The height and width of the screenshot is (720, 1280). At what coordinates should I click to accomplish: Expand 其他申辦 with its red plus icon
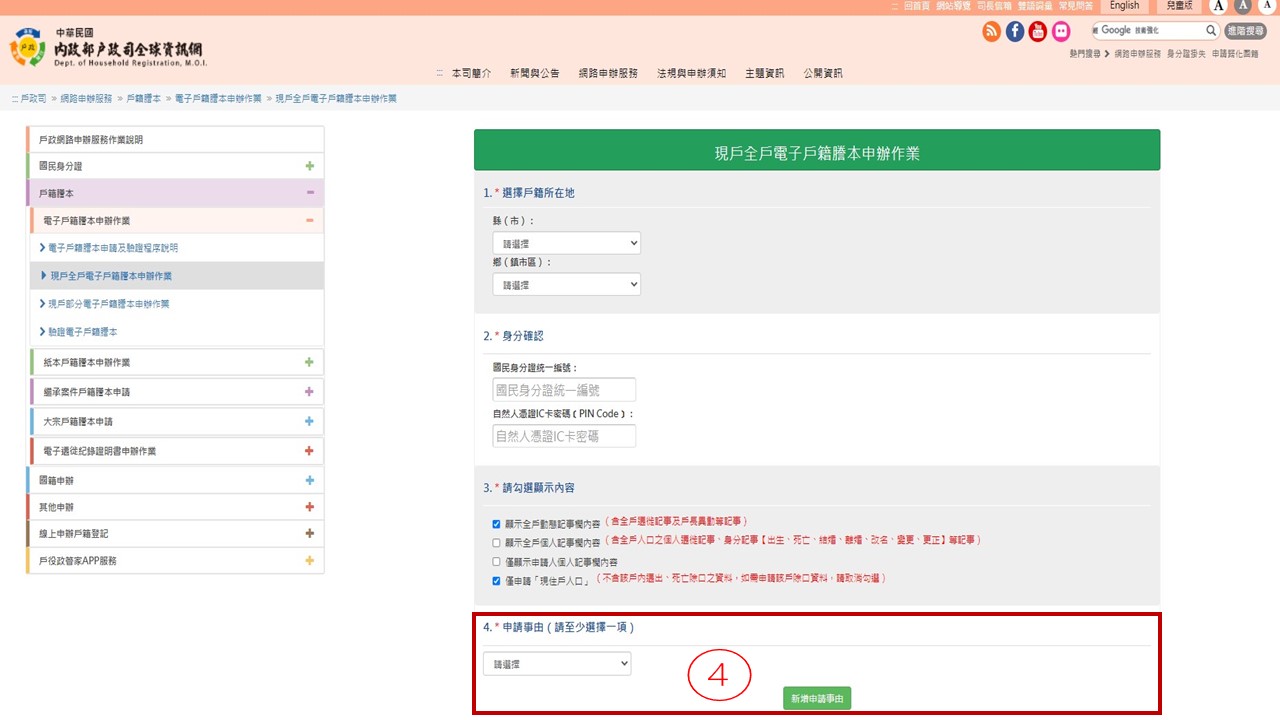point(310,507)
